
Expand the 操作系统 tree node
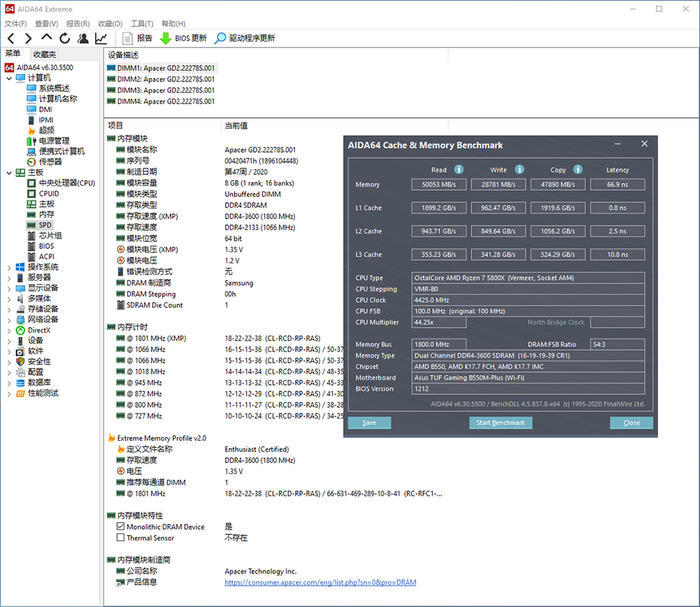9,267
